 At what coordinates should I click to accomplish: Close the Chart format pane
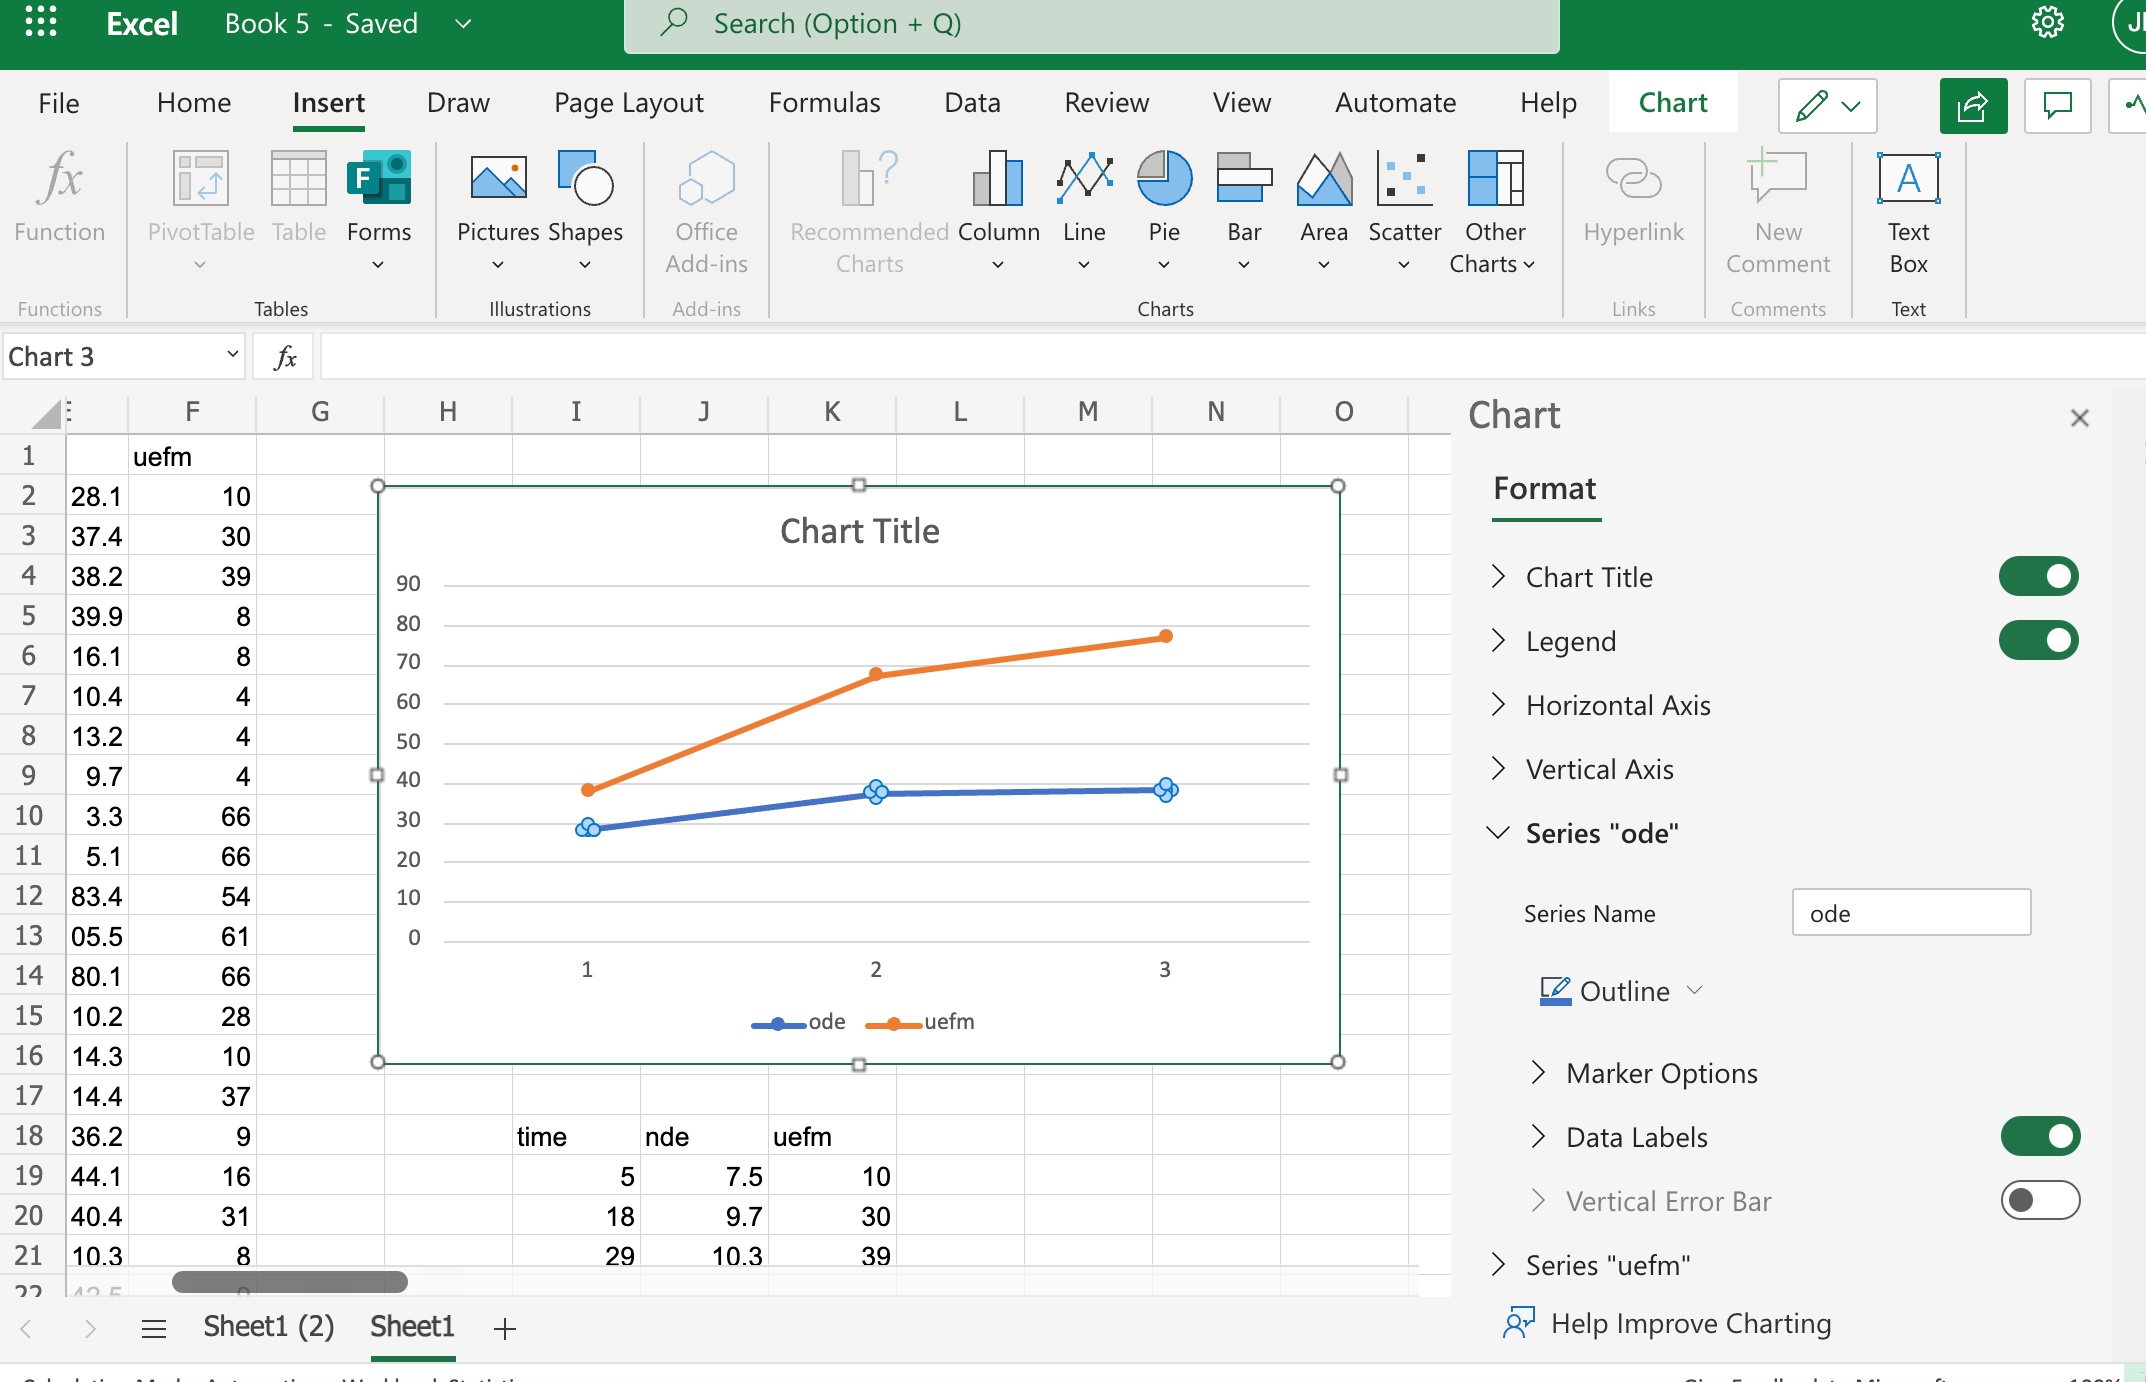point(2080,417)
